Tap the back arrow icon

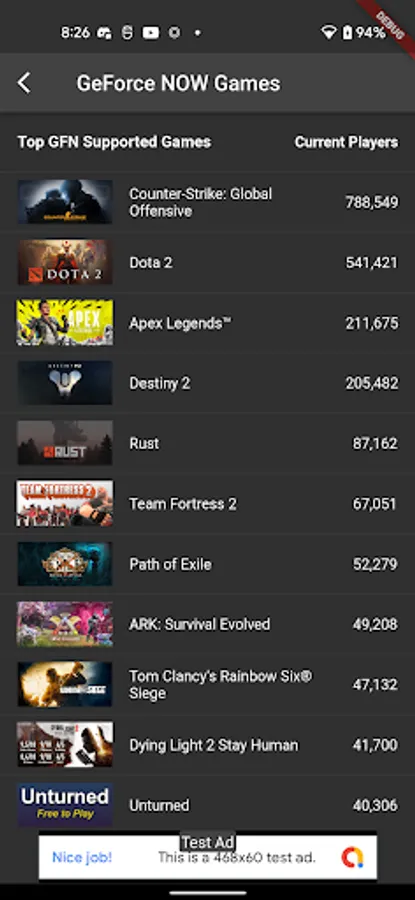(24, 83)
